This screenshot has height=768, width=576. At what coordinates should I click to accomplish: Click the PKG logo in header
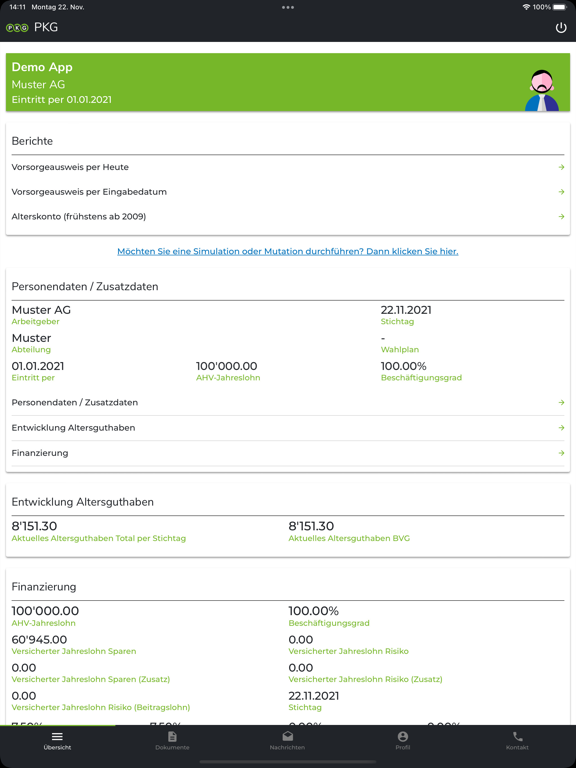17,28
